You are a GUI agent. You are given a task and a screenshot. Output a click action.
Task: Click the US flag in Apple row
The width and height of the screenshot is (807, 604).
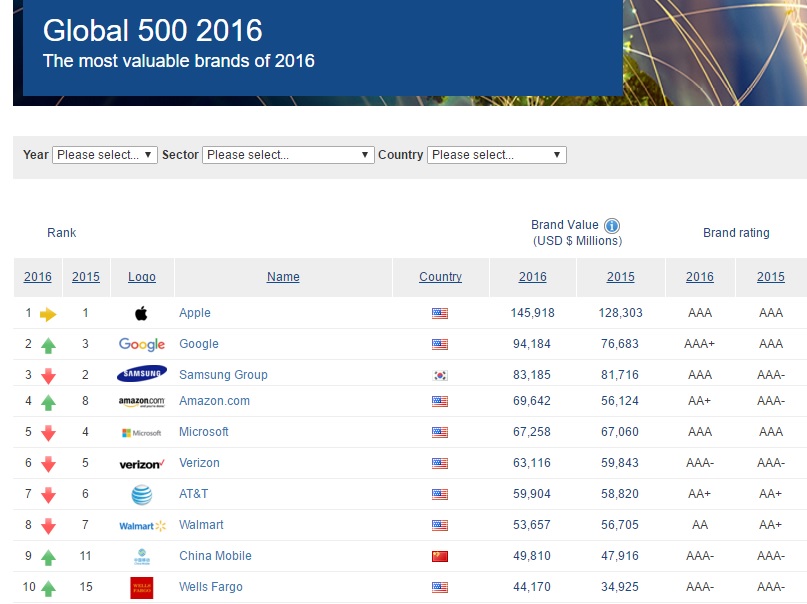point(440,313)
